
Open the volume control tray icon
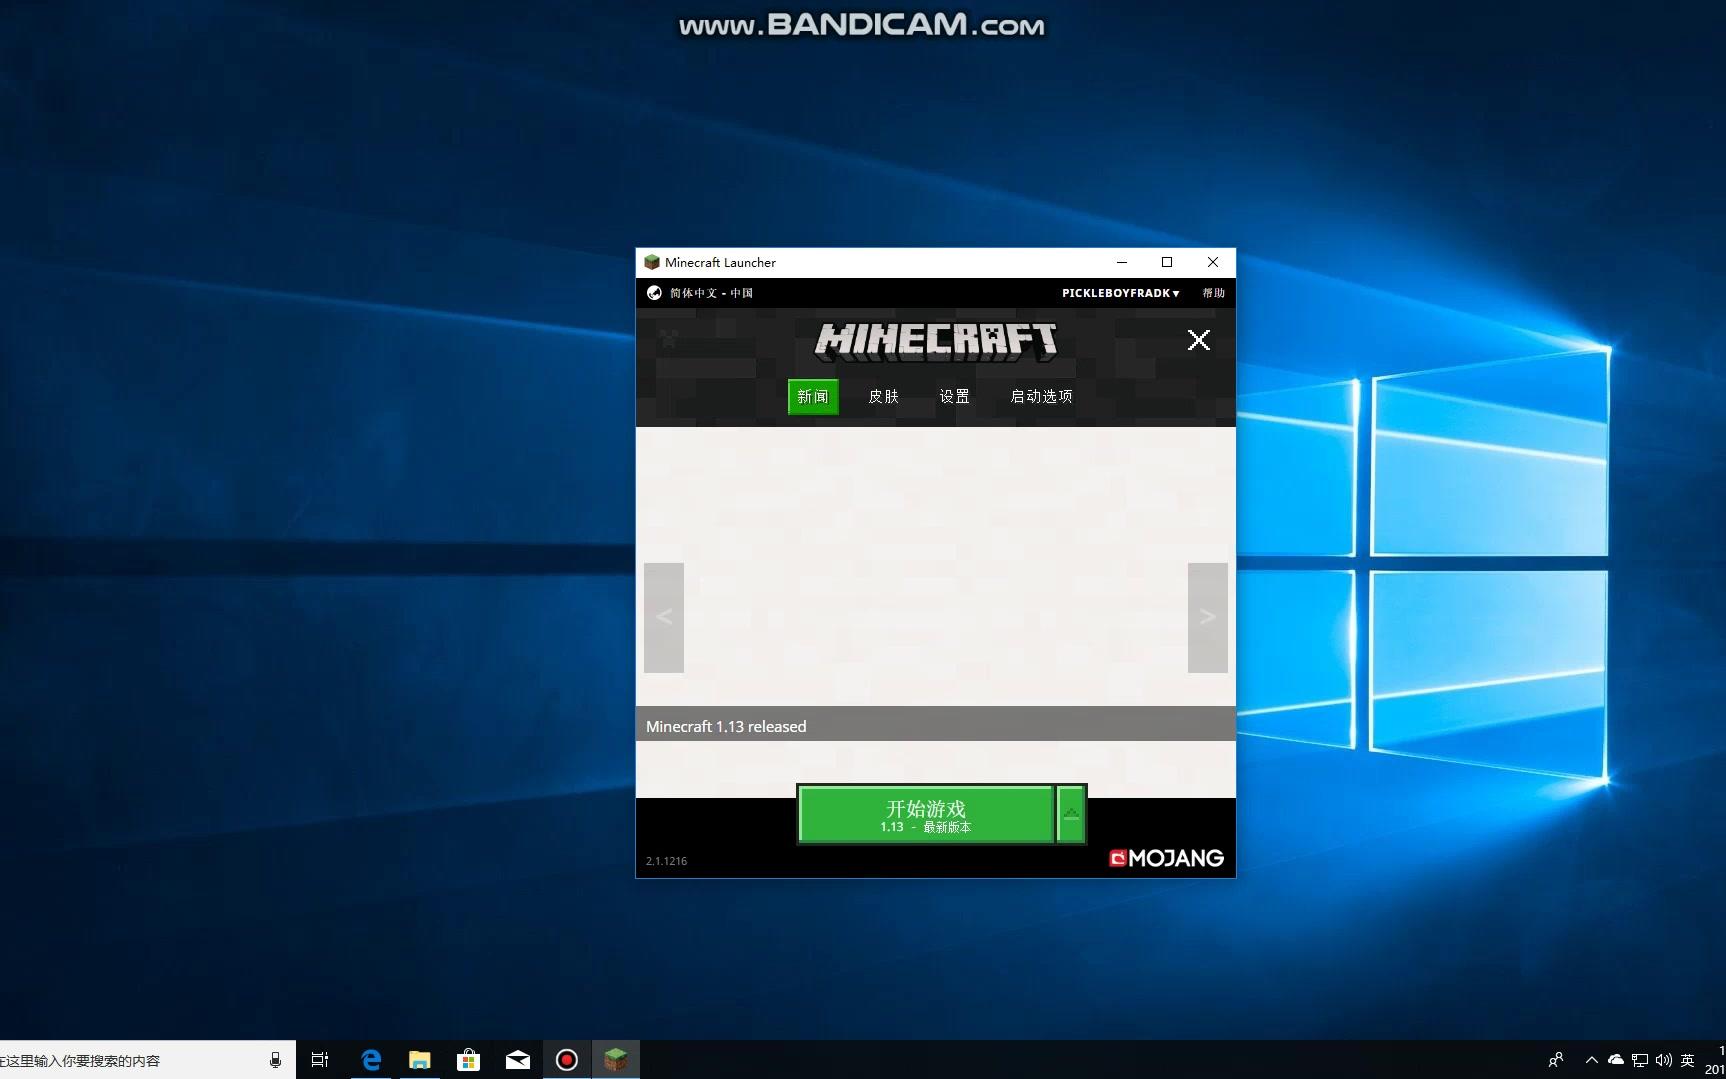1664,1060
